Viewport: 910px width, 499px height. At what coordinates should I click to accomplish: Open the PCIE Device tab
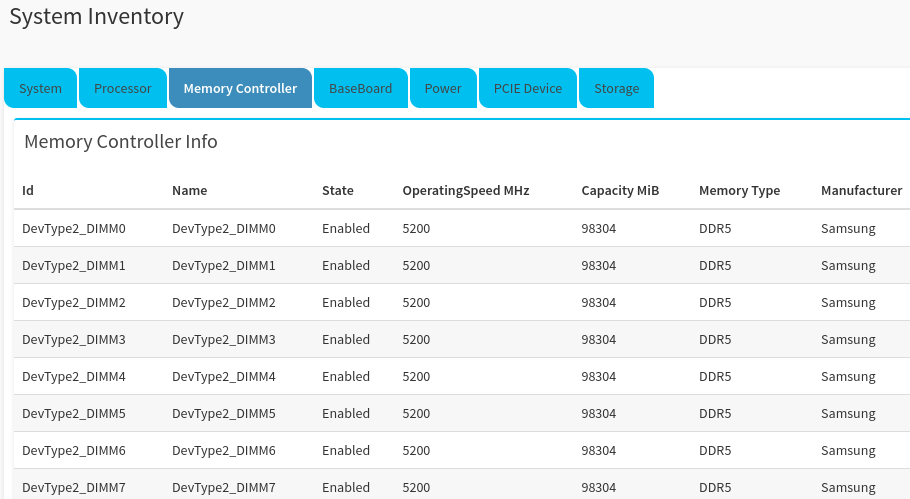528,88
